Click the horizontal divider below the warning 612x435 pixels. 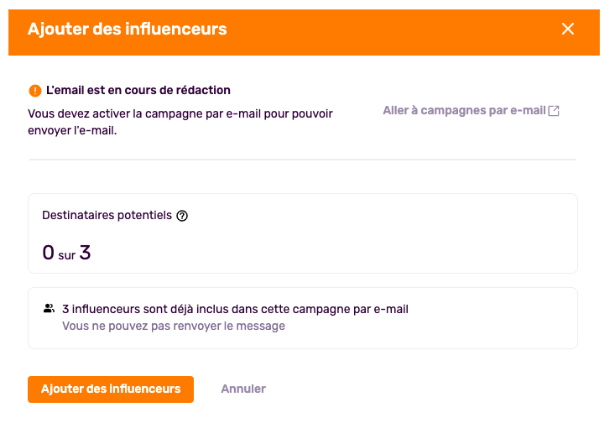pyautogui.click(x=302, y=160)
